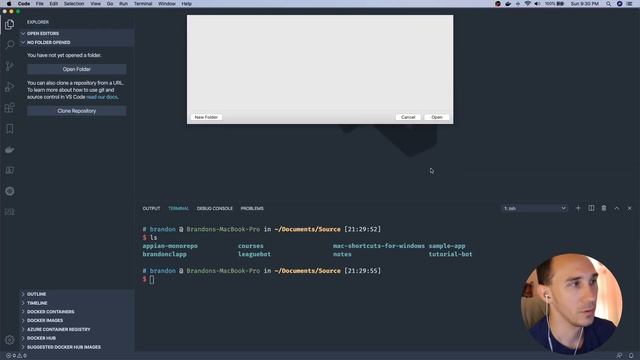Image resolution: width=640 pixels, height=360 pixels.
Task: Follow the 'read our docs' link
Action: (102, 97)
